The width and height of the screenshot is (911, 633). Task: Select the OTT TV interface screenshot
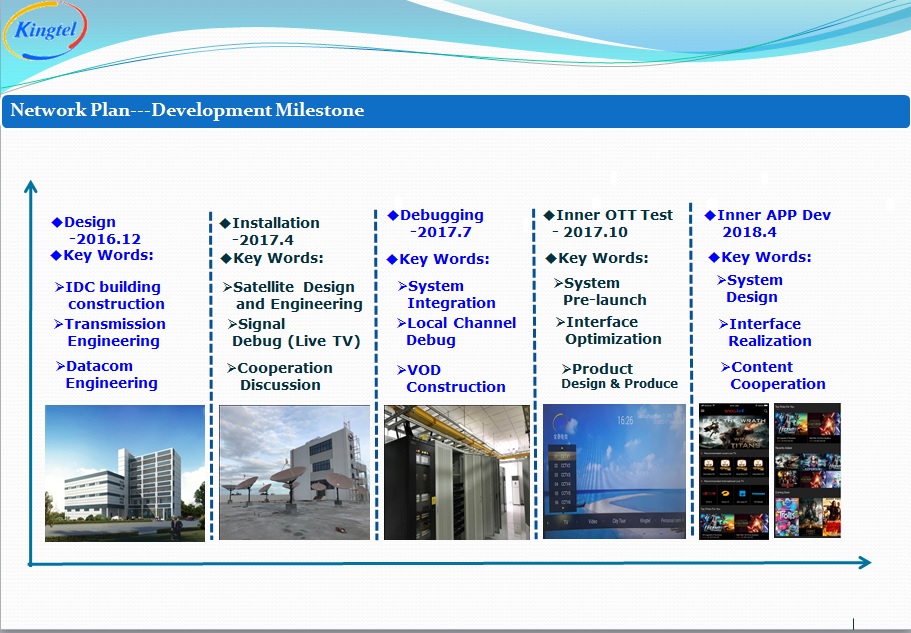(x=614, y=471)
